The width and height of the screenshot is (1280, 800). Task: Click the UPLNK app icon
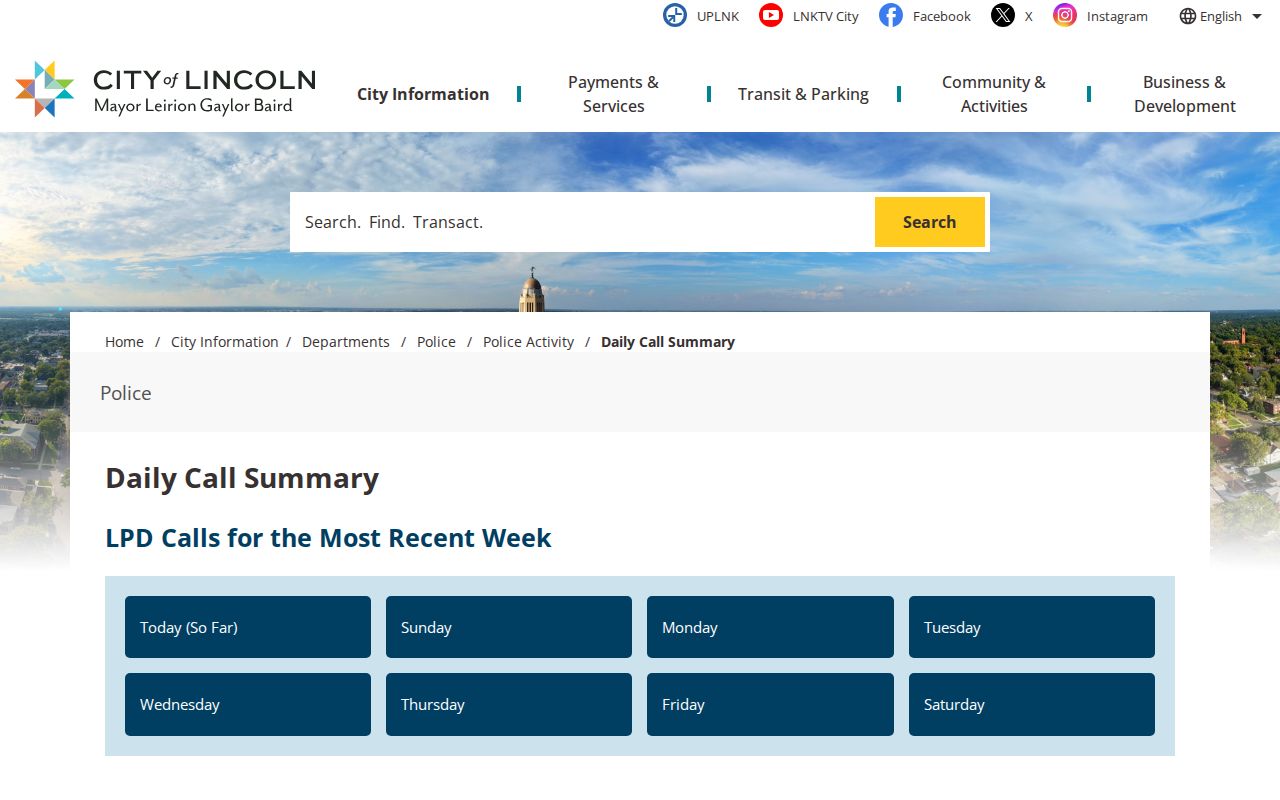click(675, 16)
